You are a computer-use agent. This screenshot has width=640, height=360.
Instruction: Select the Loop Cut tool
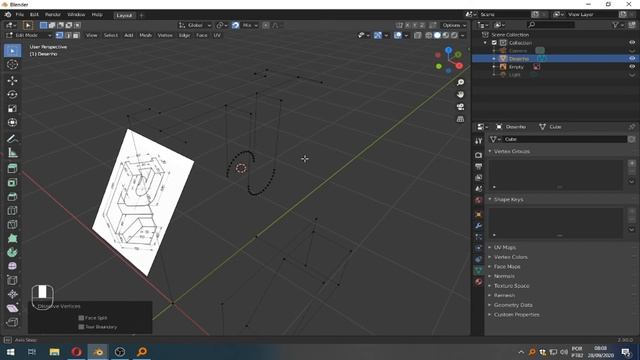pyautogui.click(x=12, y=210)
